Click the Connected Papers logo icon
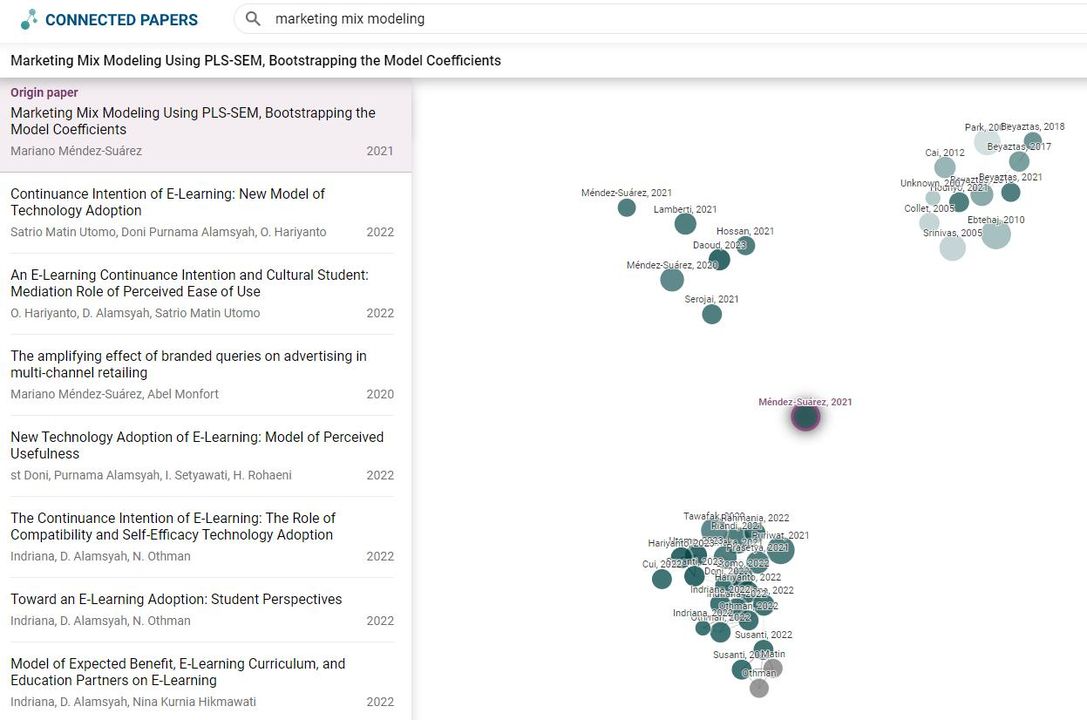Viewport: 1087px width, 720px height. (x=29, y=19)
